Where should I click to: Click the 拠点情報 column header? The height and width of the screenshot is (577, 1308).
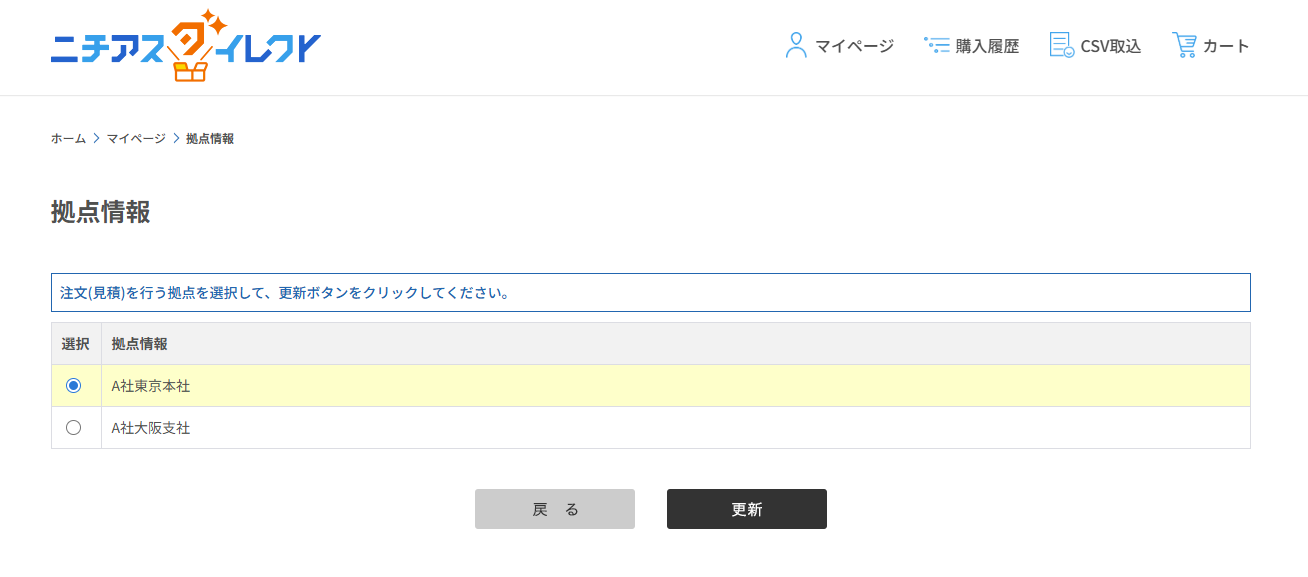pos(140,344)
